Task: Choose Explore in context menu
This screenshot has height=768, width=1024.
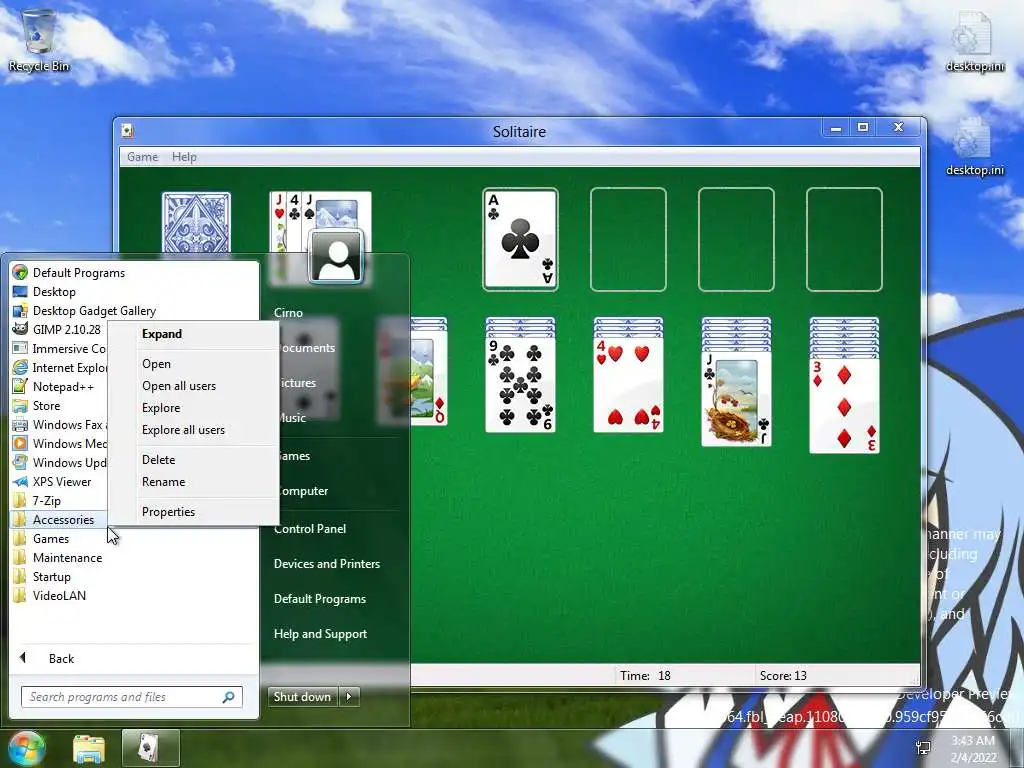Action: [x=193, y=408]
